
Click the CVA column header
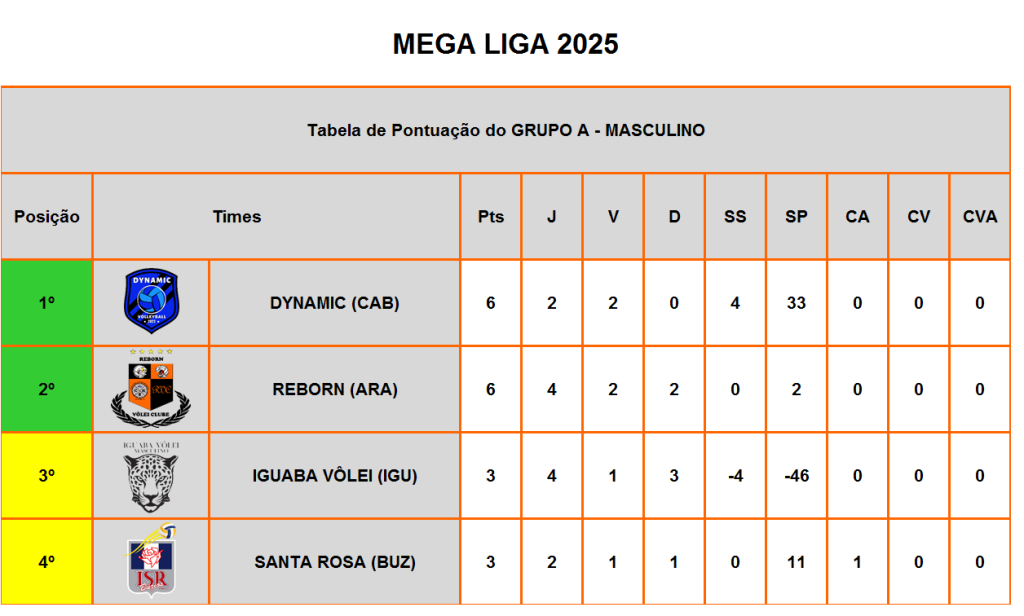[x=980, y=216]
